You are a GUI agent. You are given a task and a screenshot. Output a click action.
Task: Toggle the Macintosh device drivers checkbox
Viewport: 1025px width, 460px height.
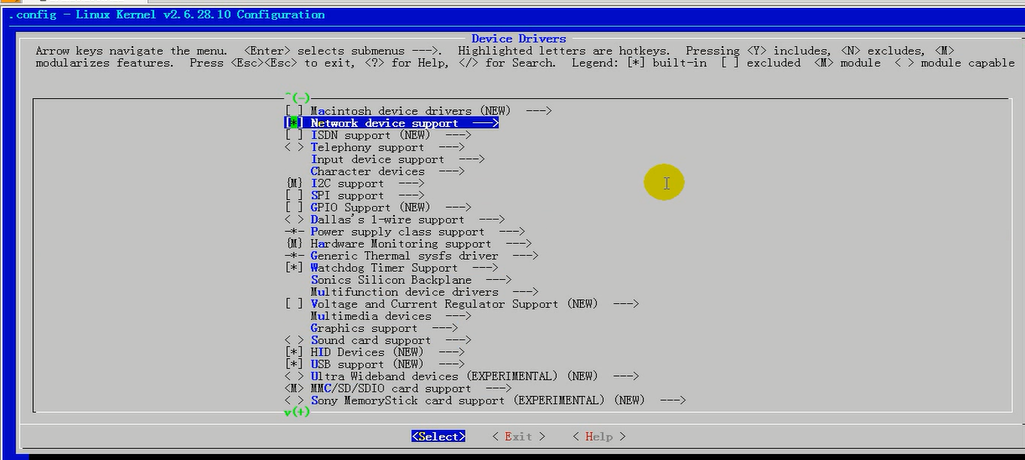(x=294, y=111)
